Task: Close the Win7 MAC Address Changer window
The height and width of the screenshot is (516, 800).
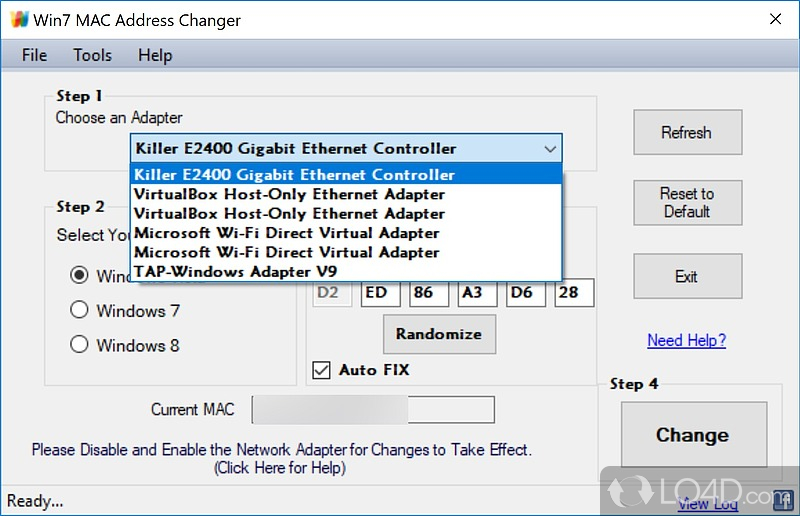Action: point(776,19)
